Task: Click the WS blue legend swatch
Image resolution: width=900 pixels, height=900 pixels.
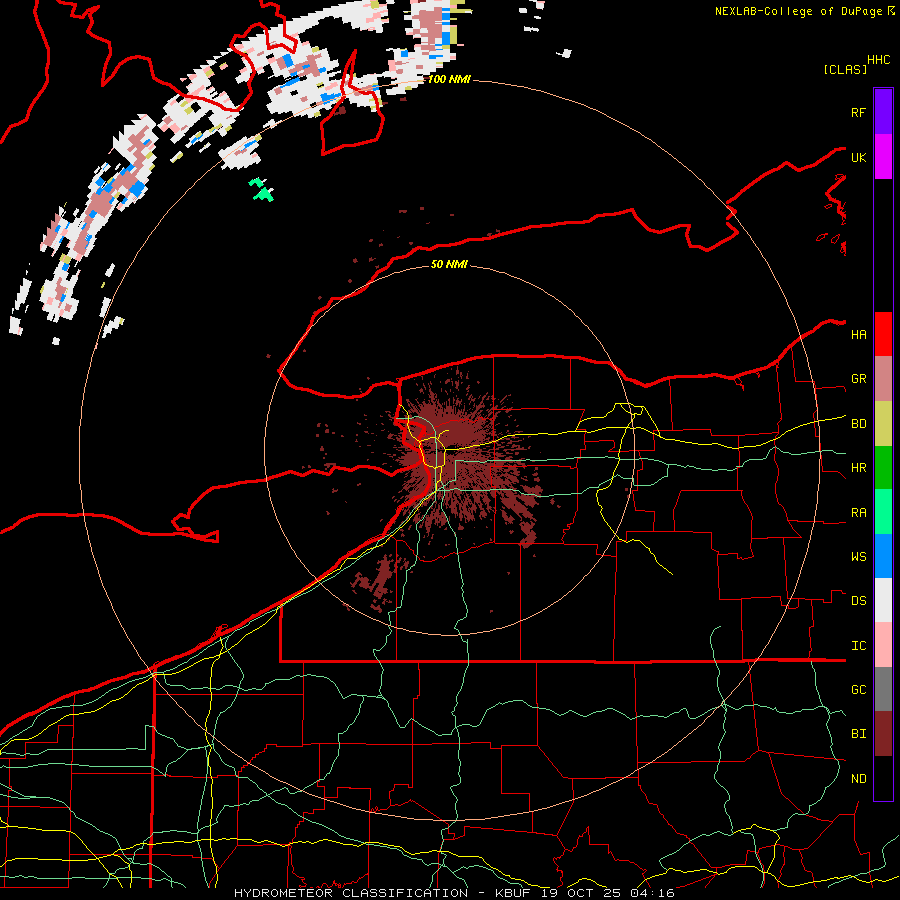Action: (883, 556)
